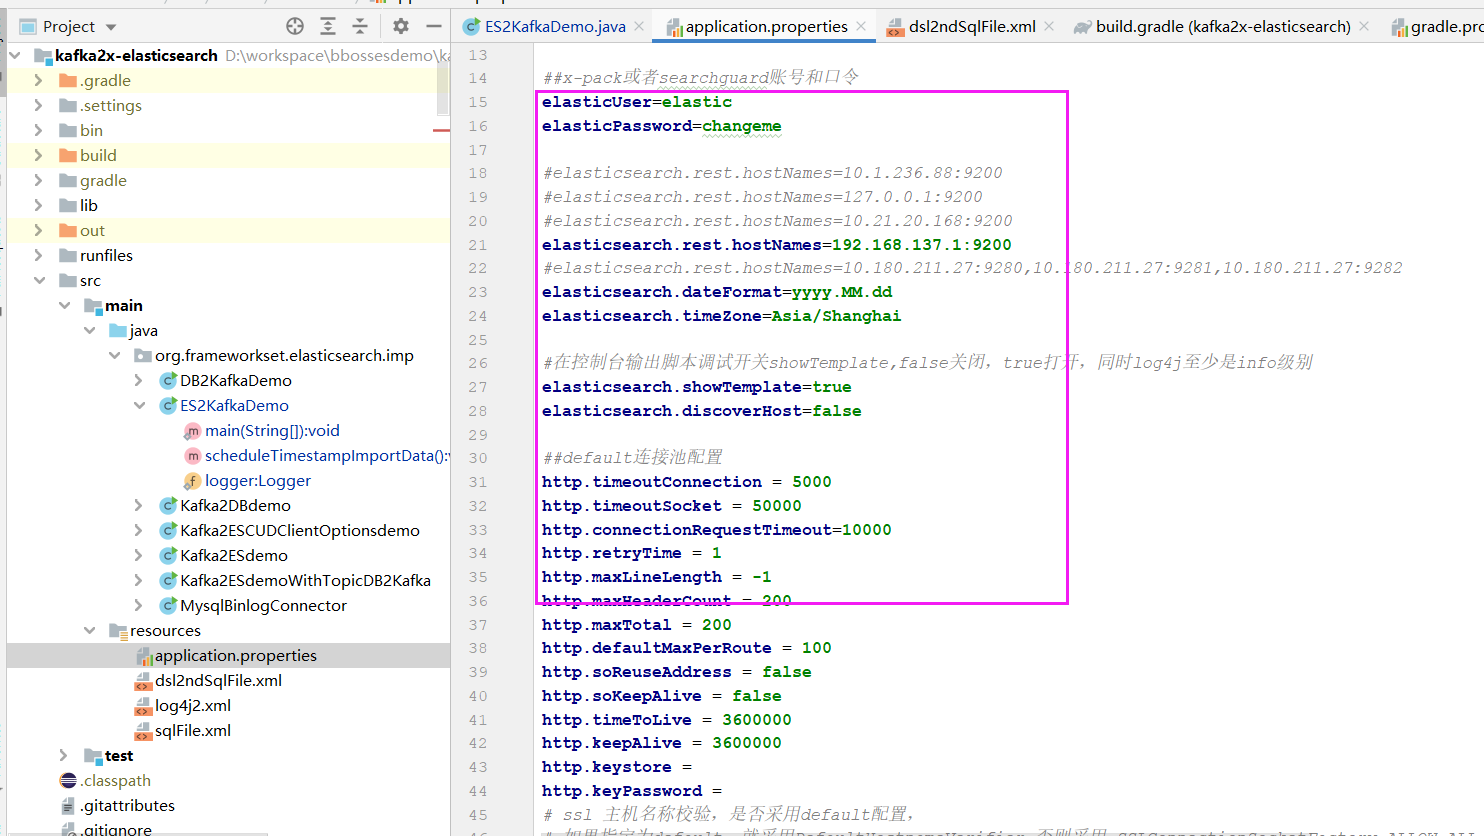Open the Project view dropdown

coord(69,26)
